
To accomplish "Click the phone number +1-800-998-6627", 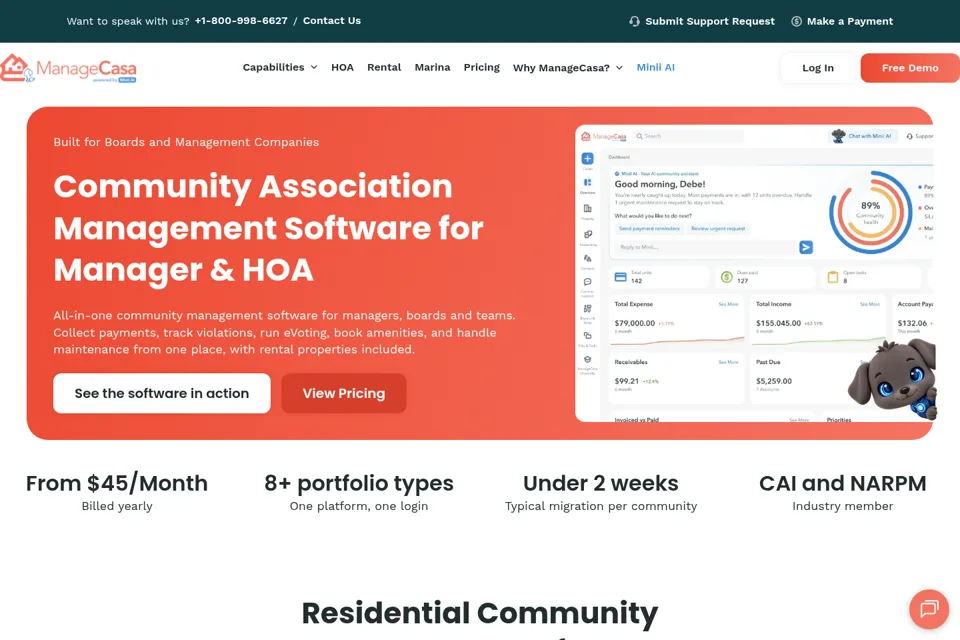I will pos(241,21).
